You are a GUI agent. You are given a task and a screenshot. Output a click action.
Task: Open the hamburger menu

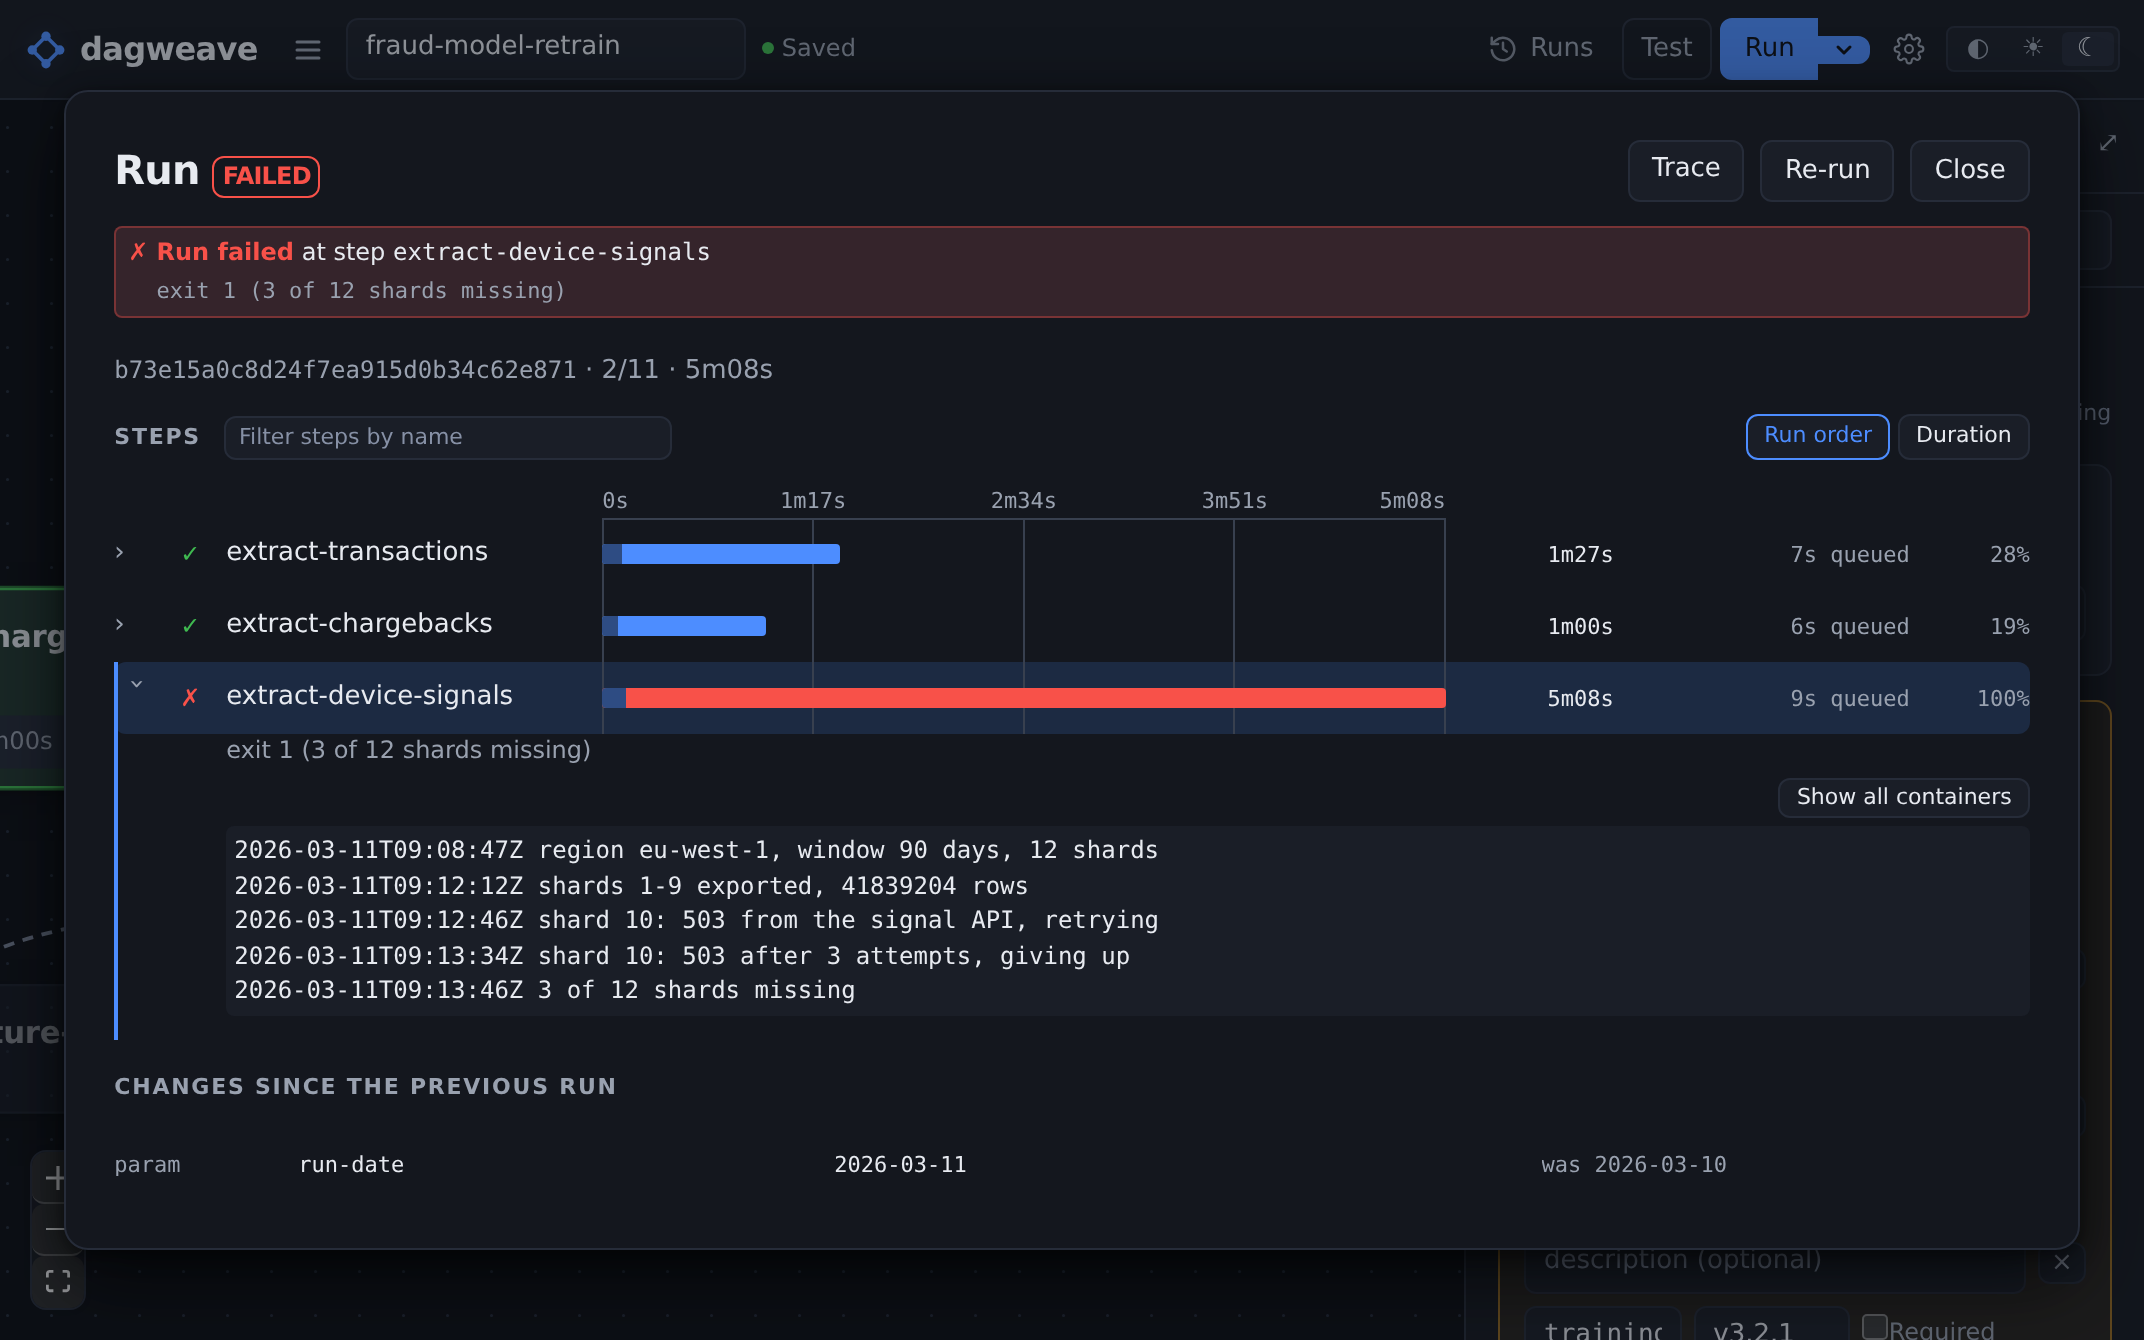(x=308, y=49)
